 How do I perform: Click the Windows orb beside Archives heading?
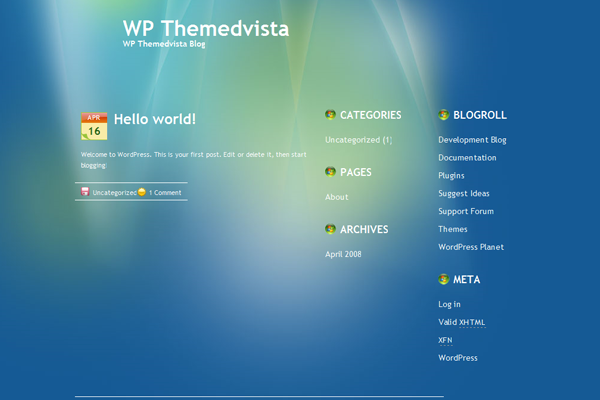pyautogui.click(x=330, y=229)
